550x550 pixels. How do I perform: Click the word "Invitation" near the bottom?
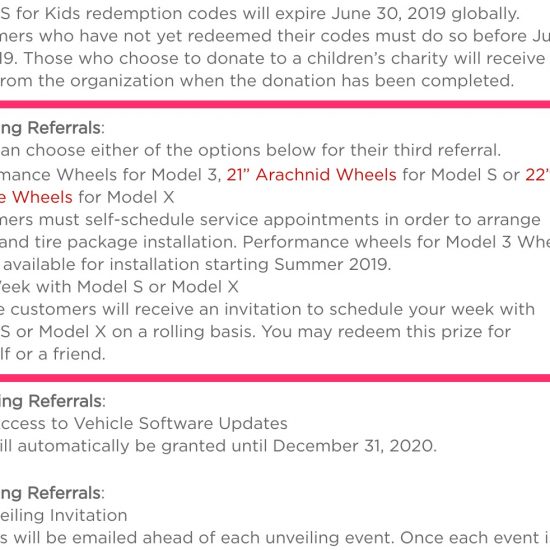[x=88, y=515]
